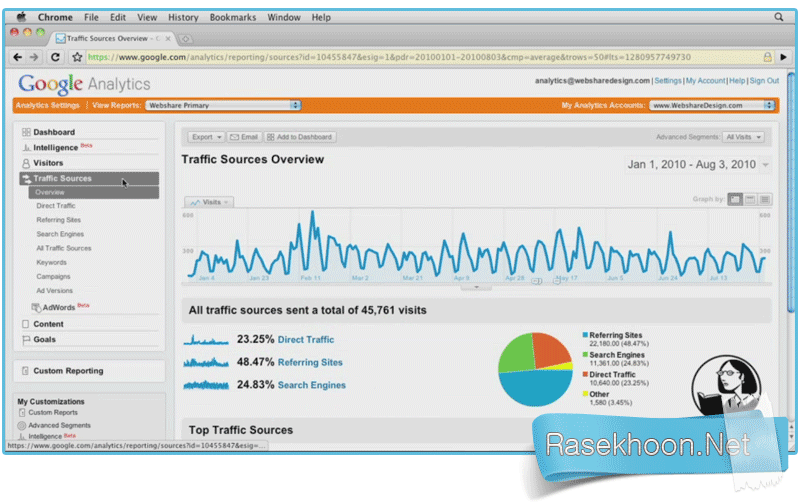This screenshot has width=800, height=504.
Task: Open the My Account link
Action: click(x=705, y=81)
